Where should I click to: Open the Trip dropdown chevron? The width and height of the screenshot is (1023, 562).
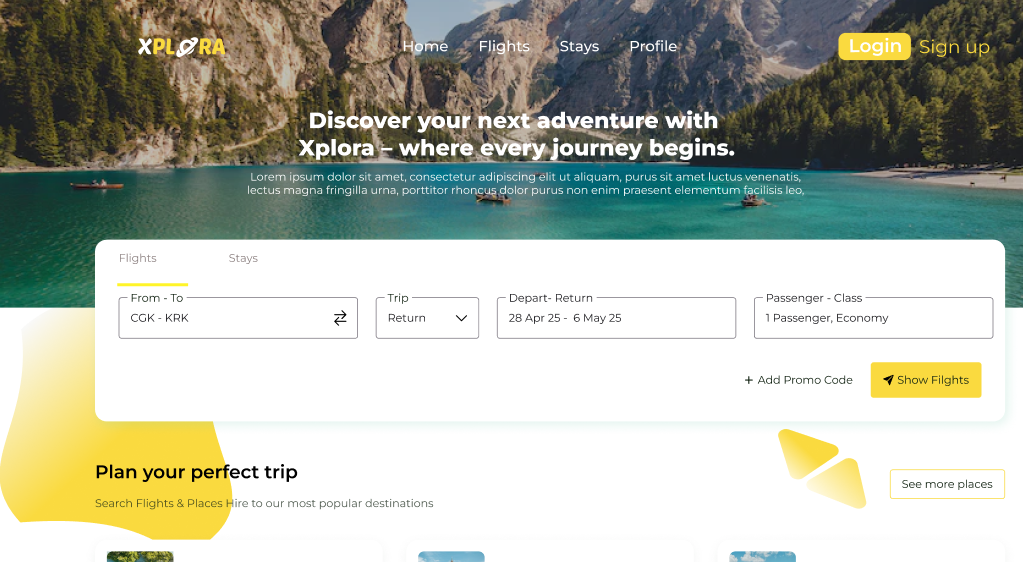point(461,318)
